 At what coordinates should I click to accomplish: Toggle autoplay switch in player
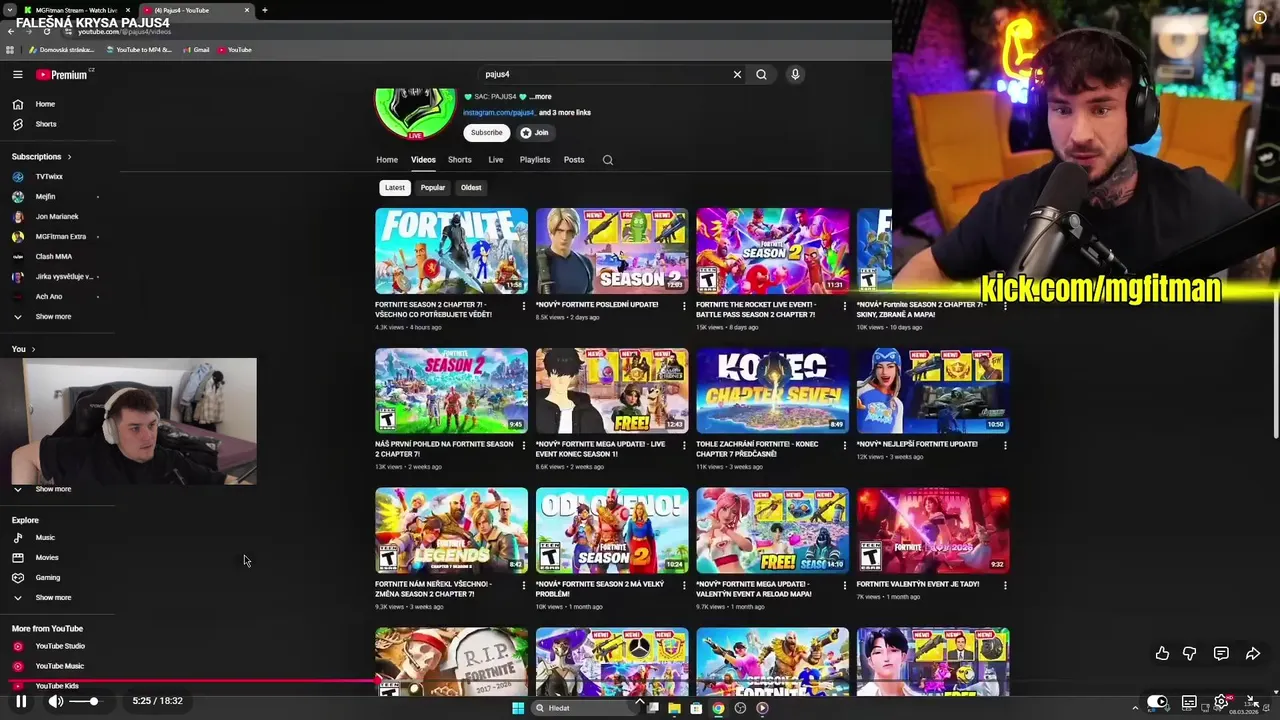coord(1157,702)
